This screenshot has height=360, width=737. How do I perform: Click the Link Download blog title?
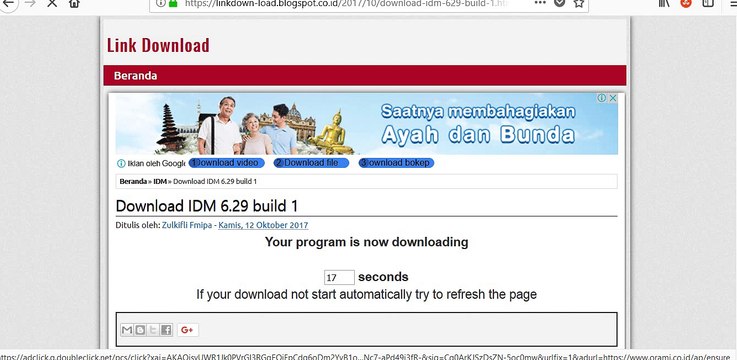click(158, 45)
